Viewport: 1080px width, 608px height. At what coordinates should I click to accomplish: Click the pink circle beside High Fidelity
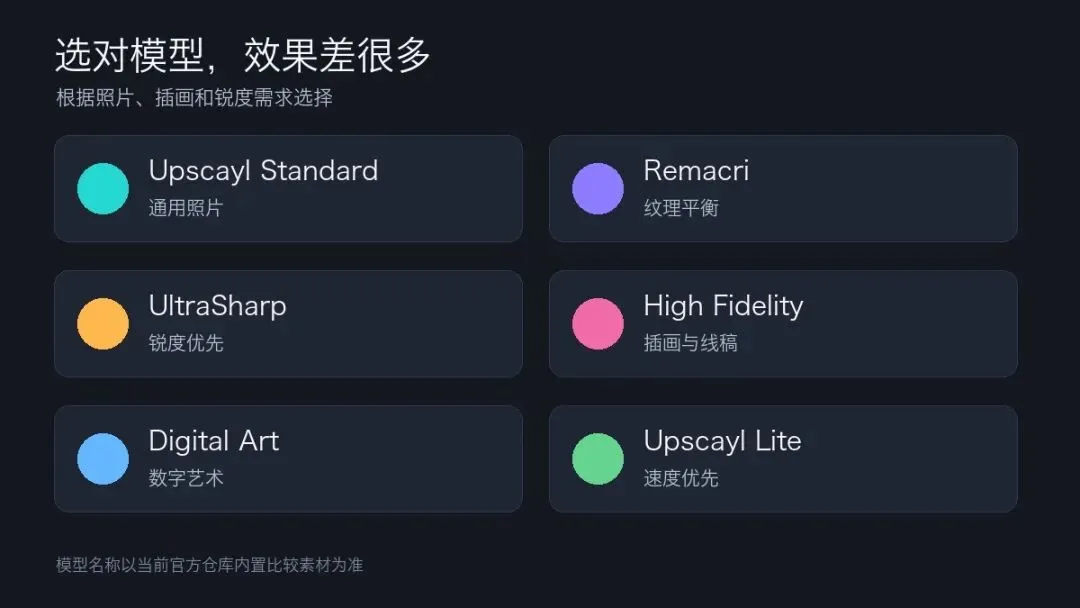598,324
